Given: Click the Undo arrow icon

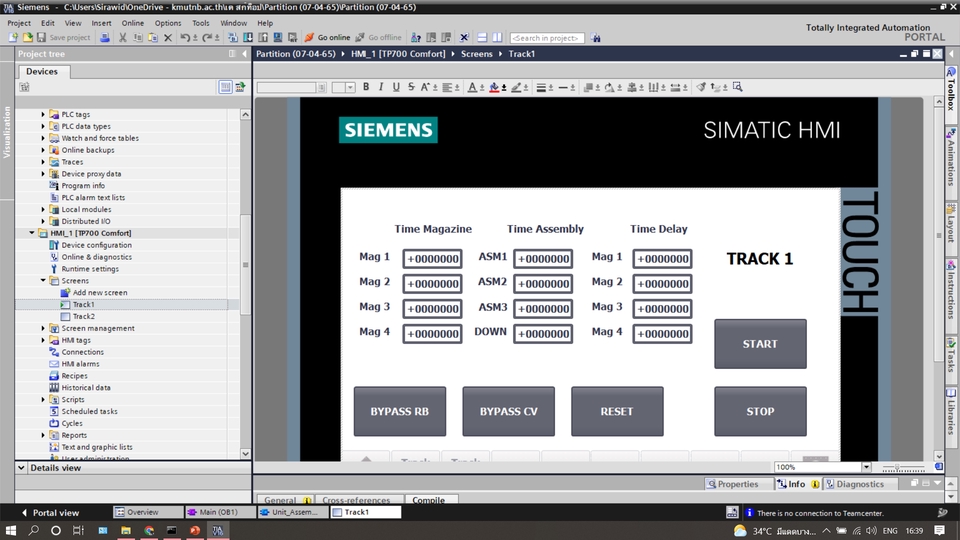Looking at the screenshot, I should point(185,37).
